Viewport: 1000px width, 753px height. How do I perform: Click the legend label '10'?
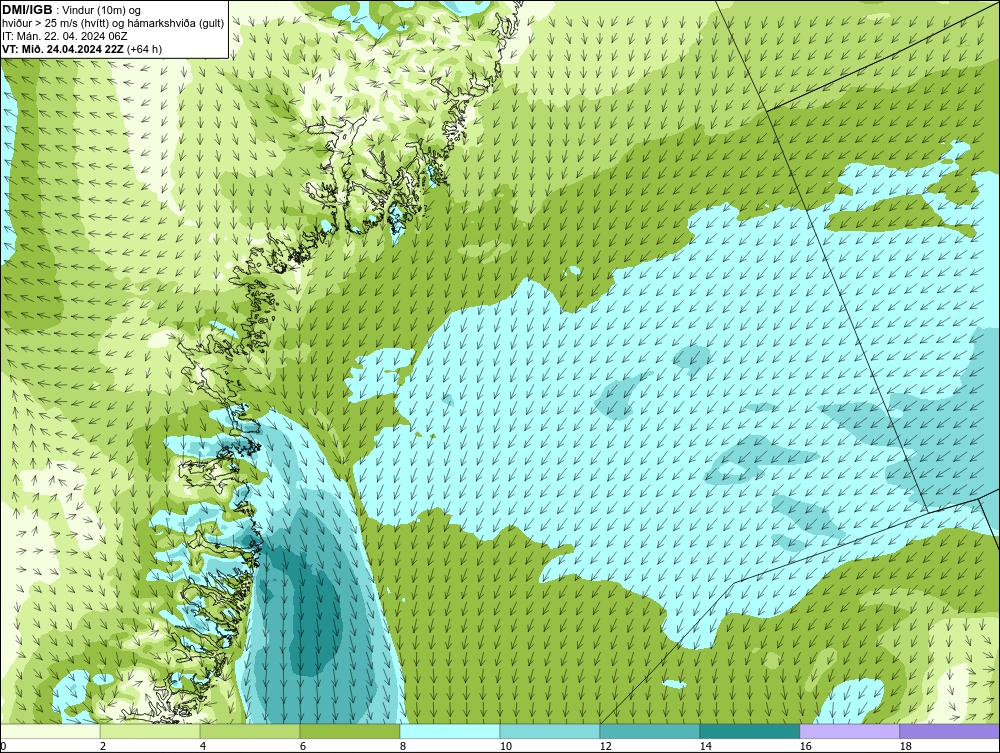(506, 746)
